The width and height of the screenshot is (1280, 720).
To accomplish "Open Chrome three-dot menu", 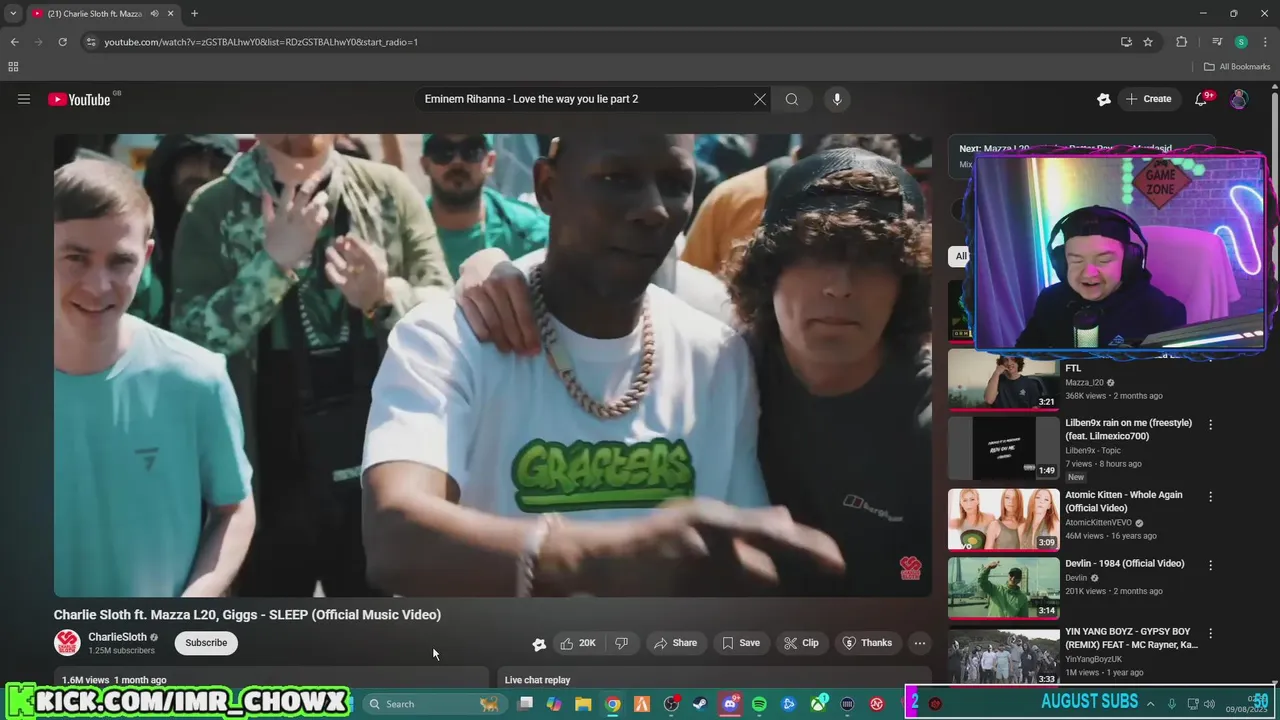I will pyautogui.click(x=1264, y=42).
